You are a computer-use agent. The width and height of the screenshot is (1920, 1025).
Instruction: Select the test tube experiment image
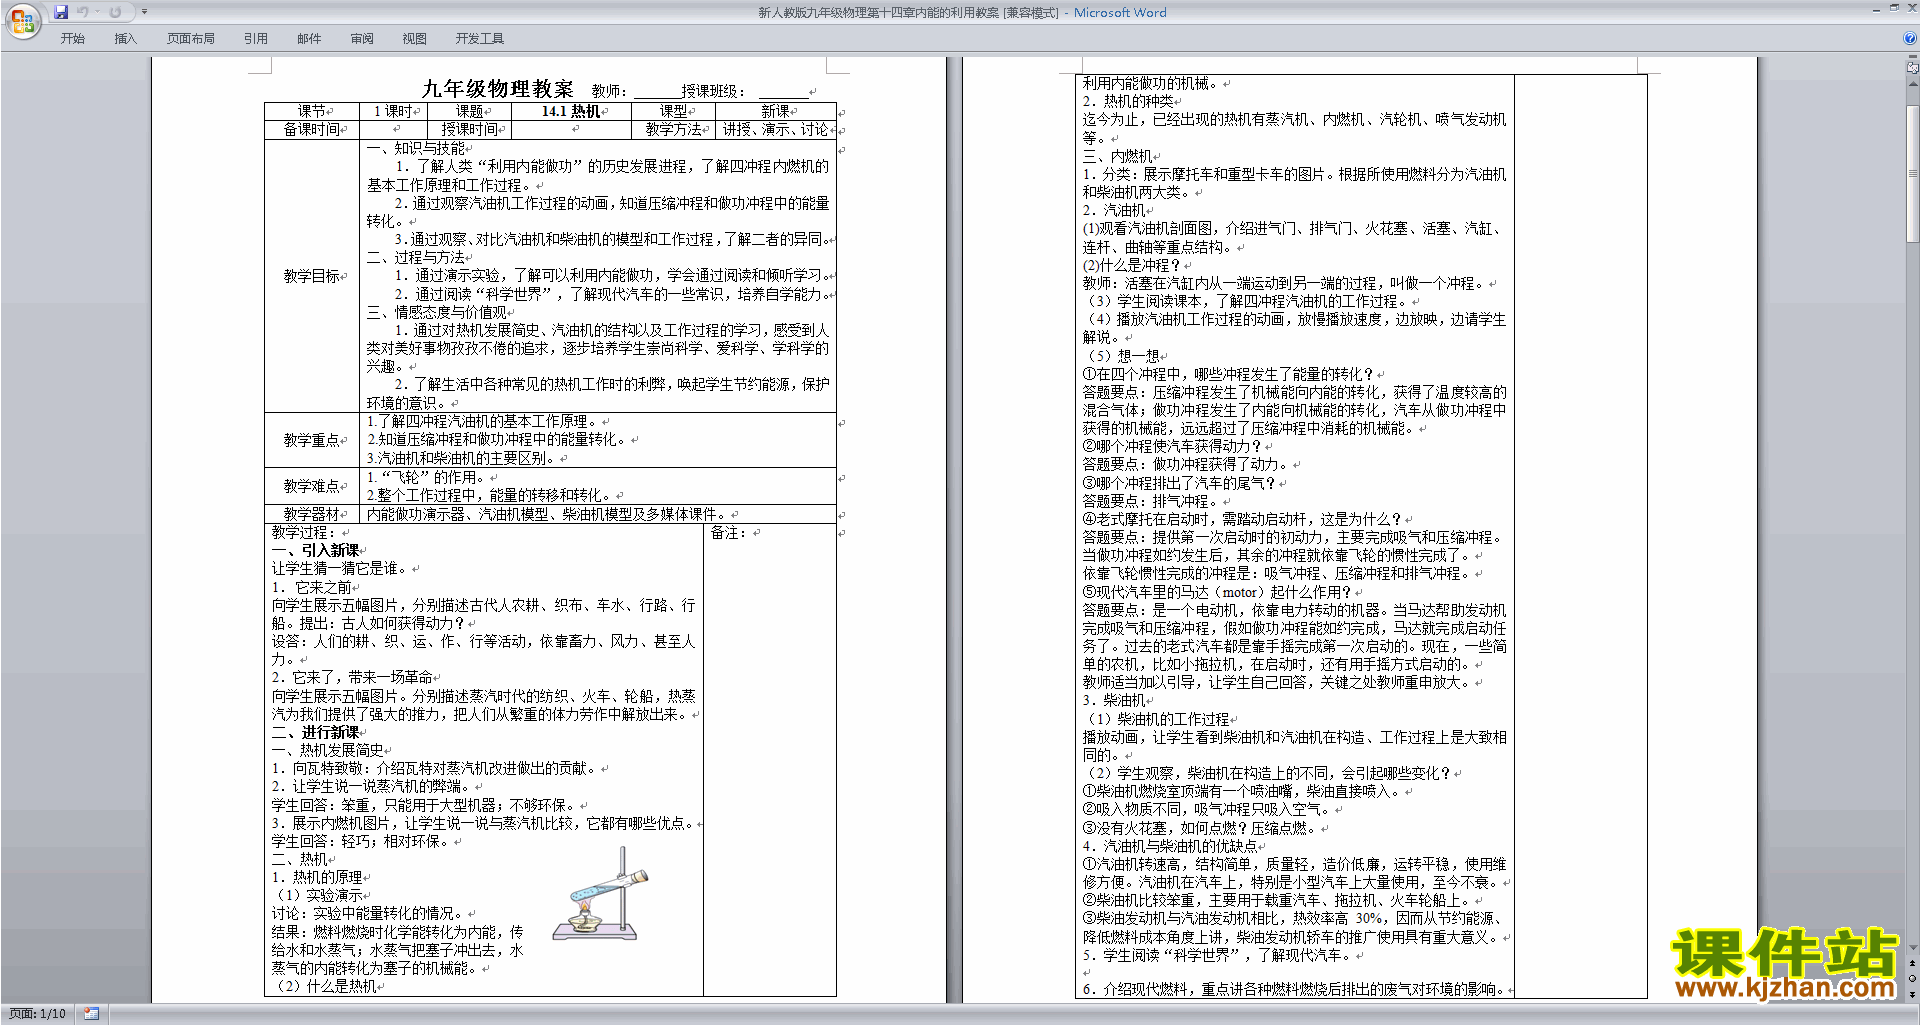click(x=602, y=894)
